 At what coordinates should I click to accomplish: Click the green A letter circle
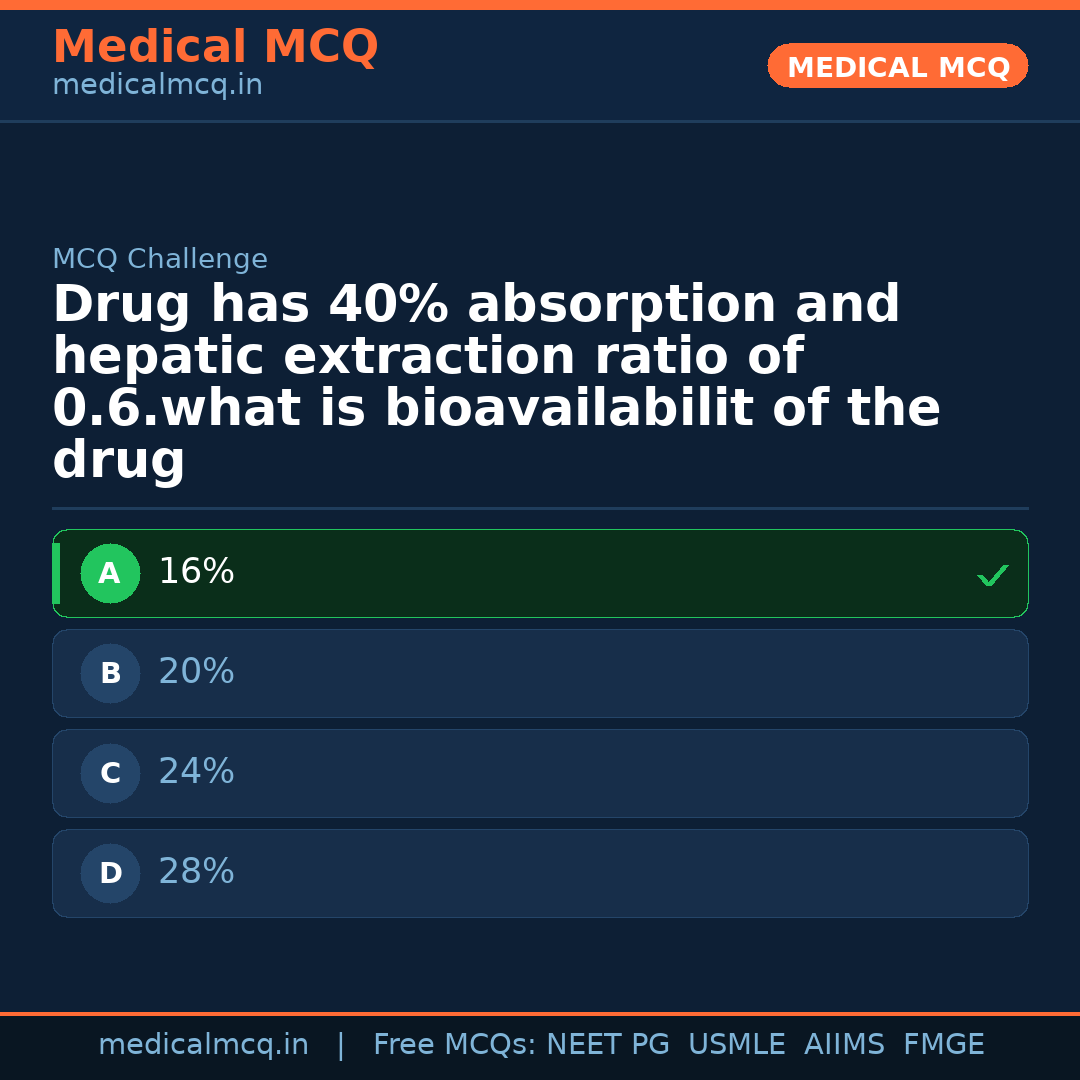click(110, 574)
